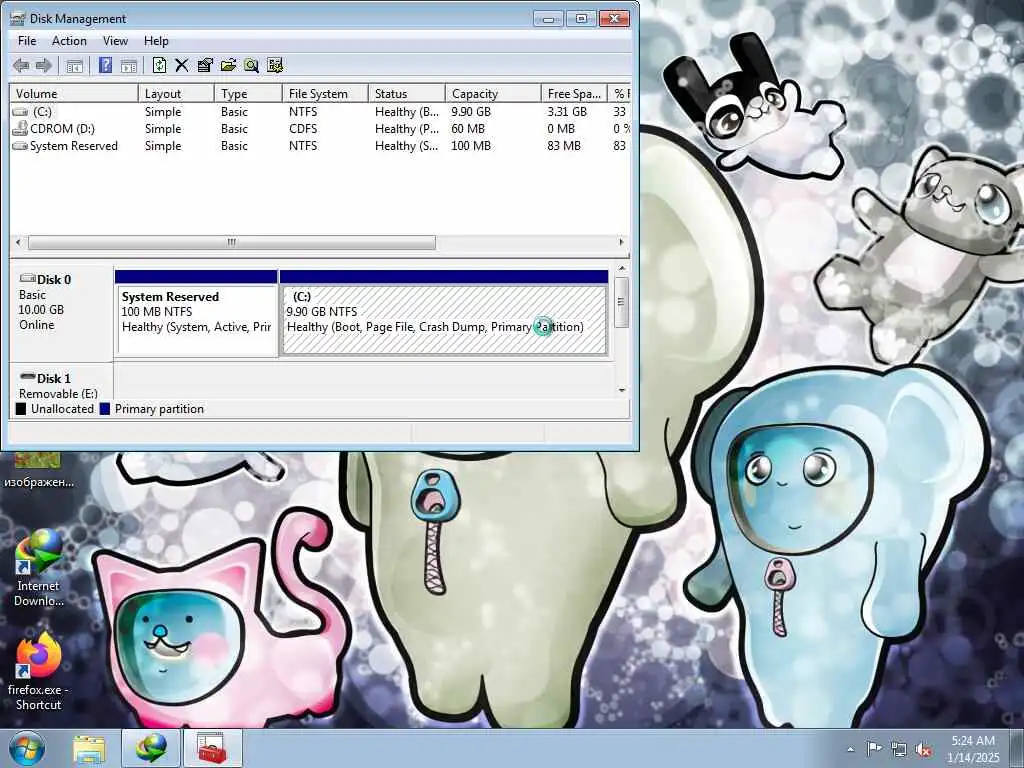
Task: Open the изображен... desktop icon
Action: [x=38, y=472]
